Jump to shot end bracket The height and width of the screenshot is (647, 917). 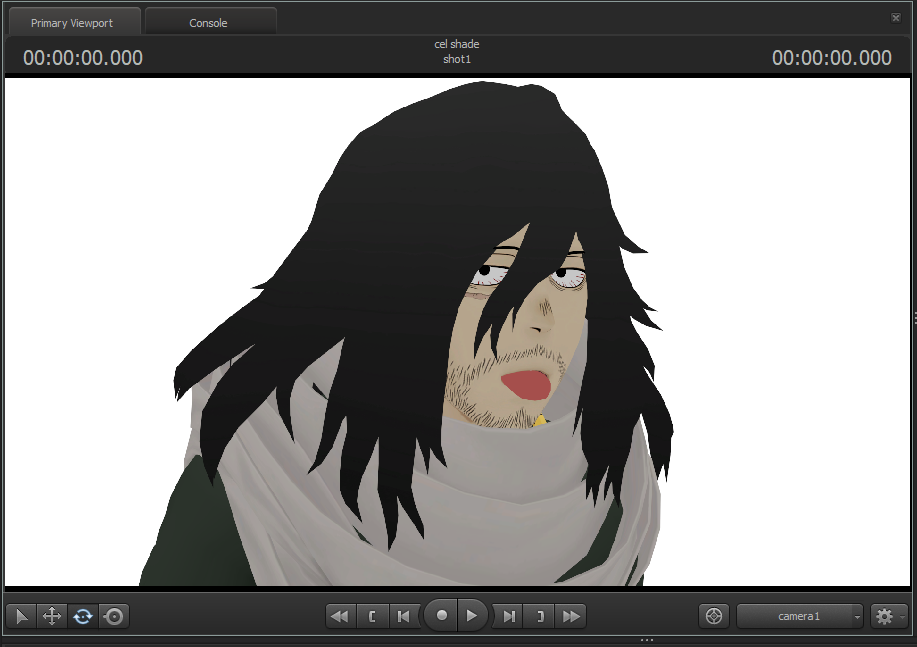coord(540,616)
